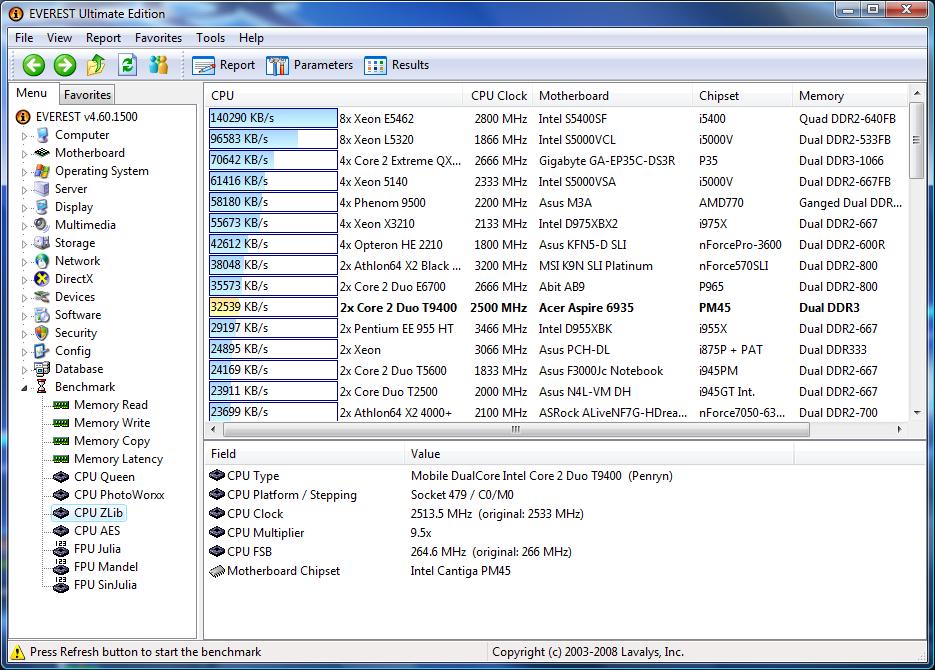Open the Memory Copy benchmark
935x670 pixels.
(x=112, y=441)
